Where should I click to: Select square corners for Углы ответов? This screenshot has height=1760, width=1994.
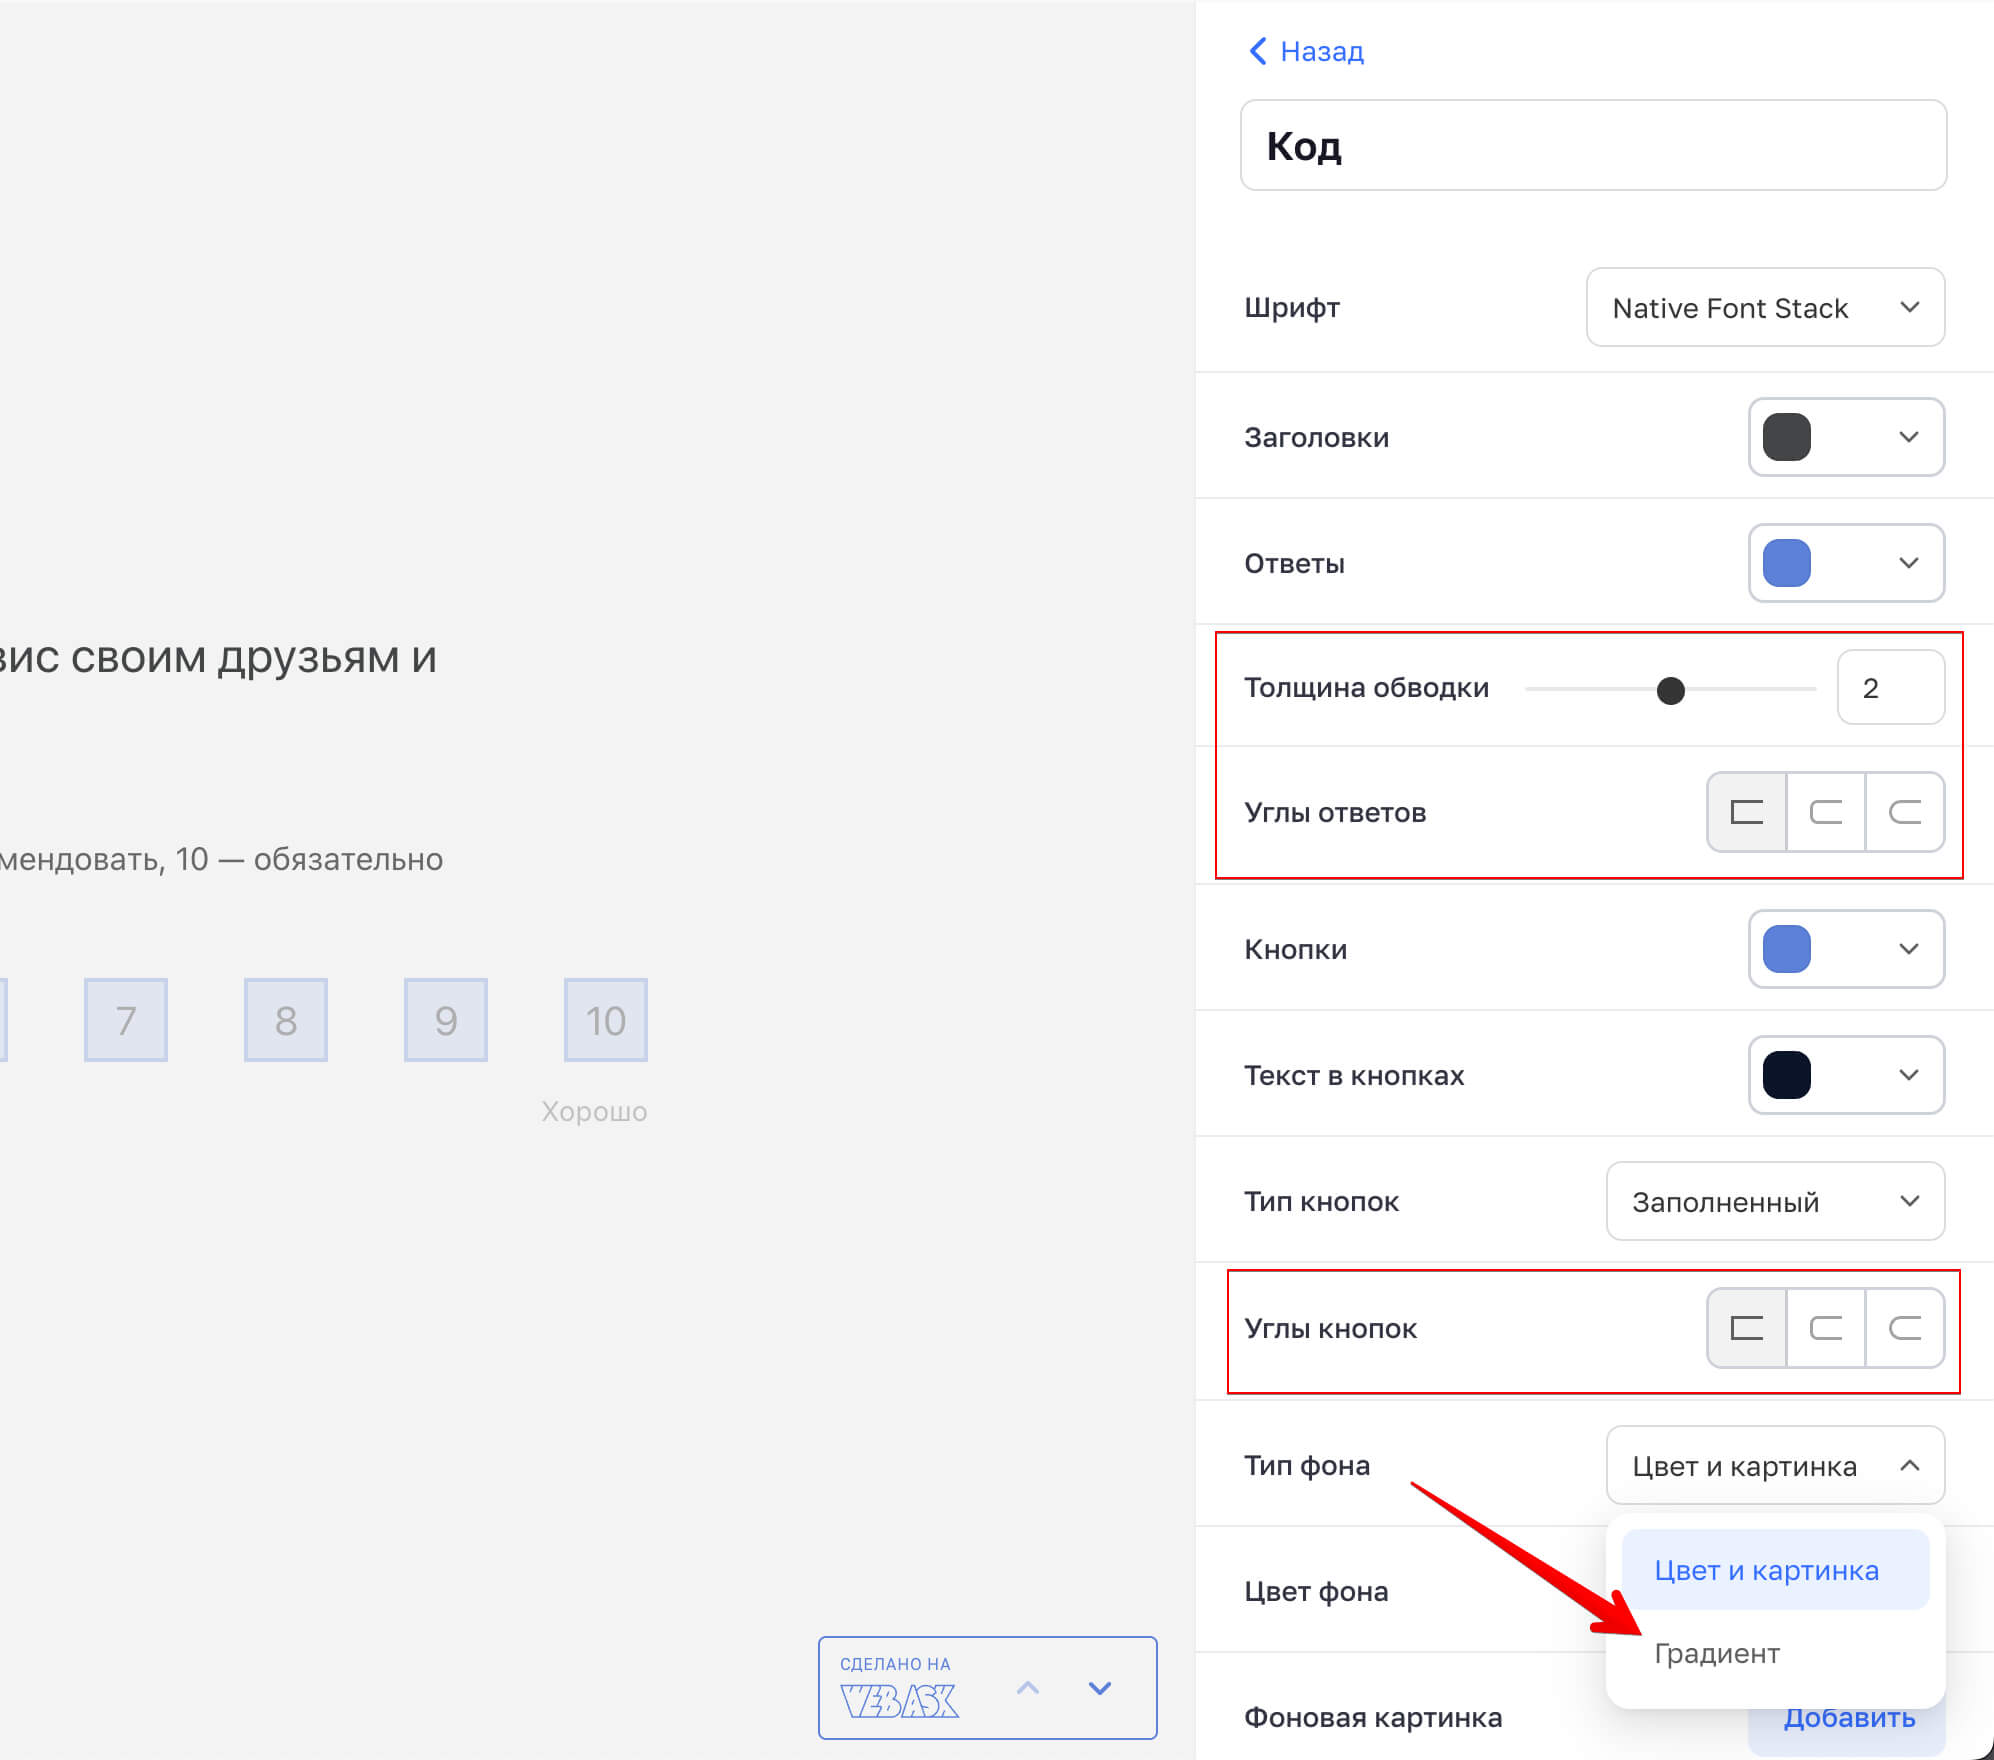coord(1746,812)
